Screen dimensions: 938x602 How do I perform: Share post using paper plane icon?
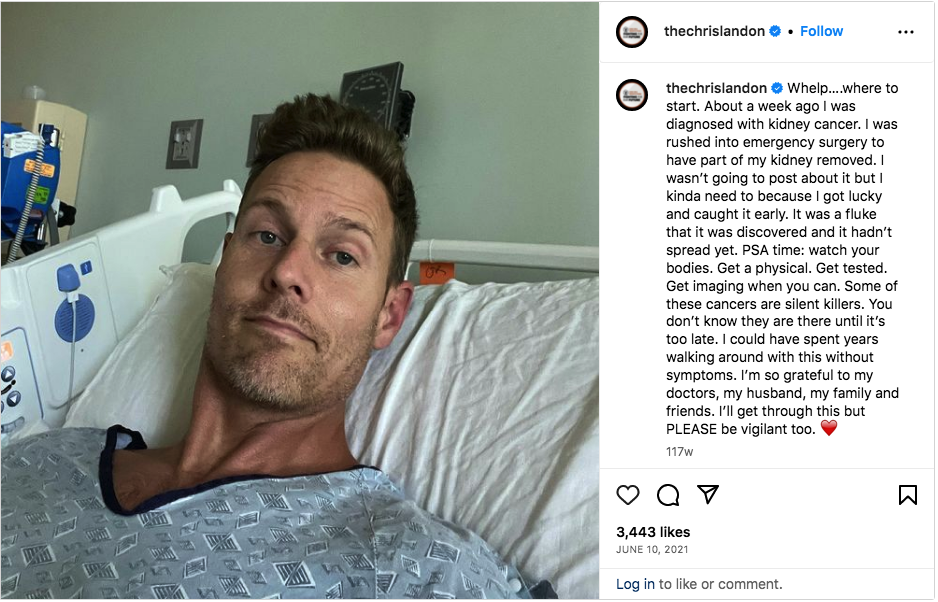[x=708, y=494]
